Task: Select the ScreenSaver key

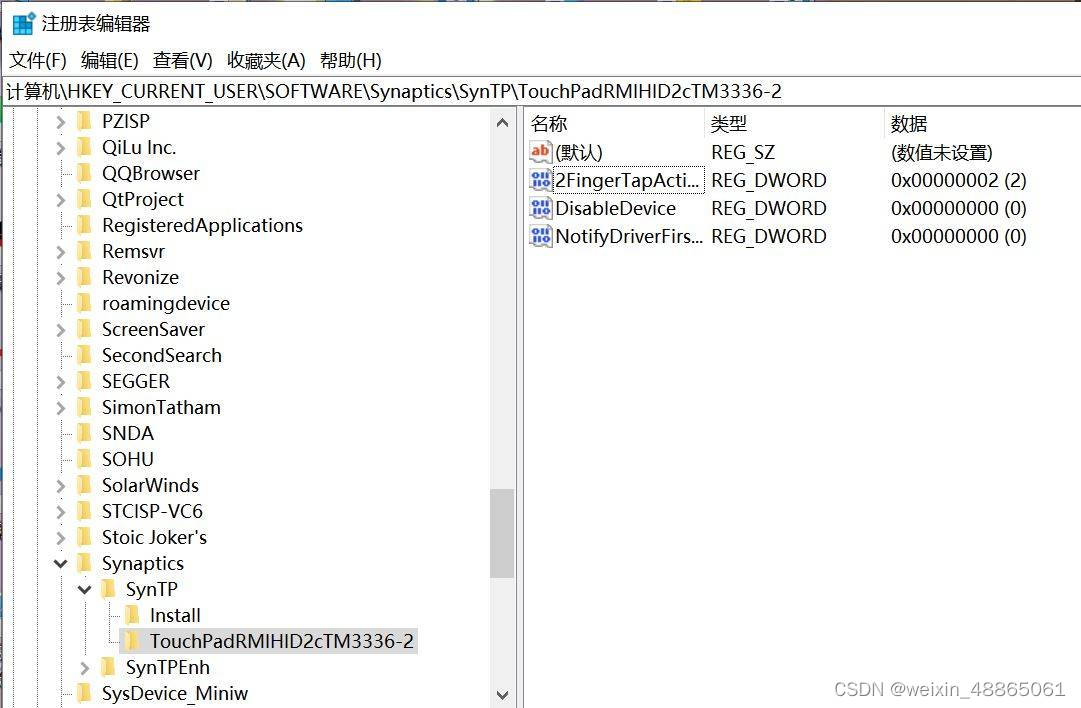Action: coord(153,330)
